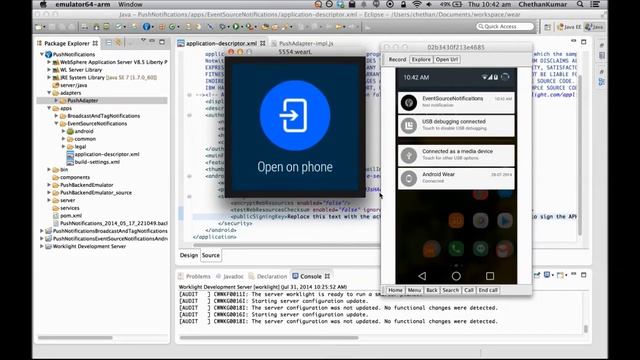
Task: Click the Back button below phone screen
Action: click(x=431, y=290)
